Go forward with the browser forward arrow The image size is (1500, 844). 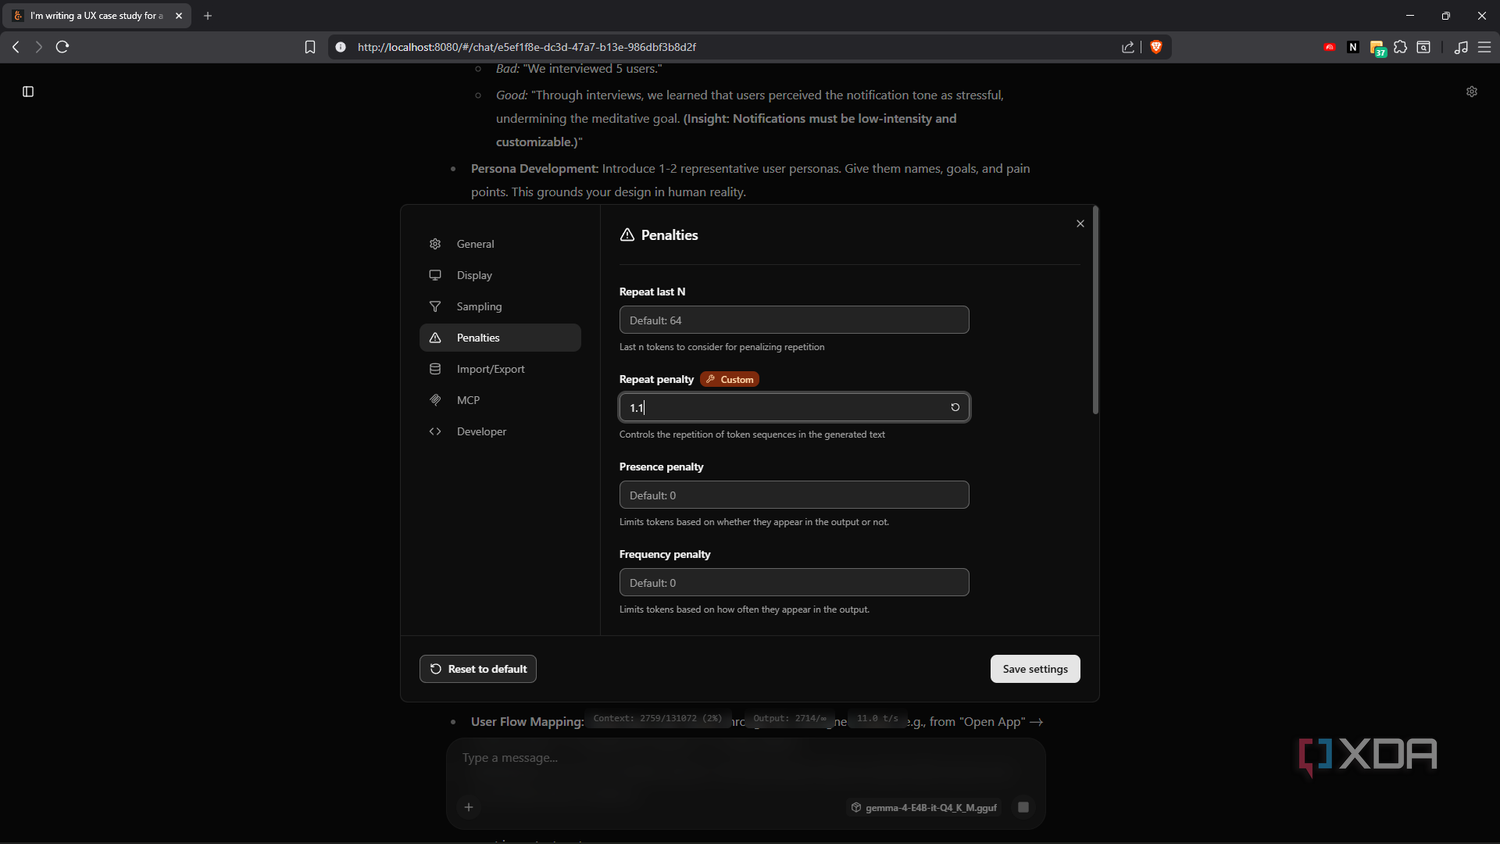(39, 47)
